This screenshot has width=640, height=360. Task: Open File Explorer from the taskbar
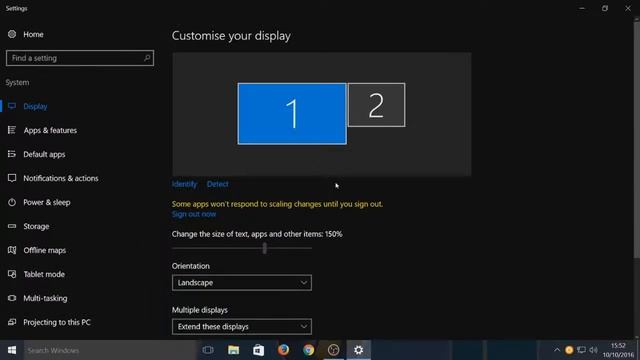tap(233, 350)
